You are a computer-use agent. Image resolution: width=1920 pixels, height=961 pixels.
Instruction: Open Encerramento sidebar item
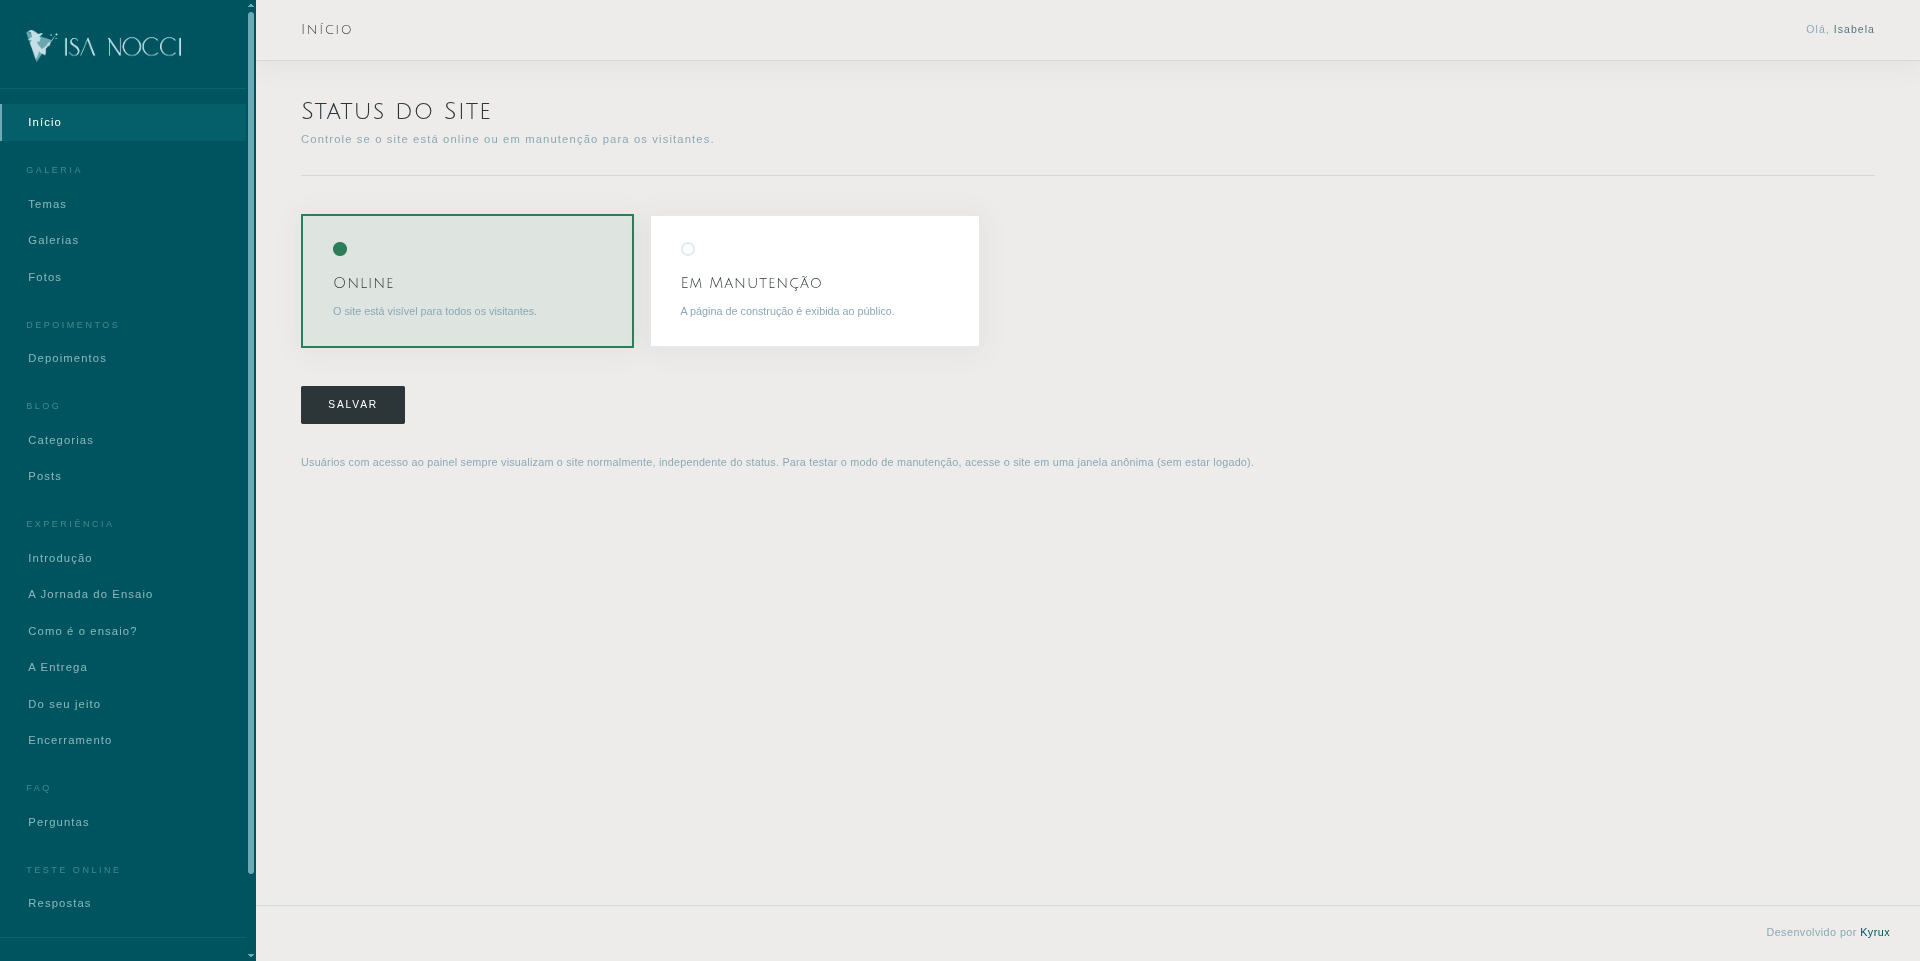(123, 740)
